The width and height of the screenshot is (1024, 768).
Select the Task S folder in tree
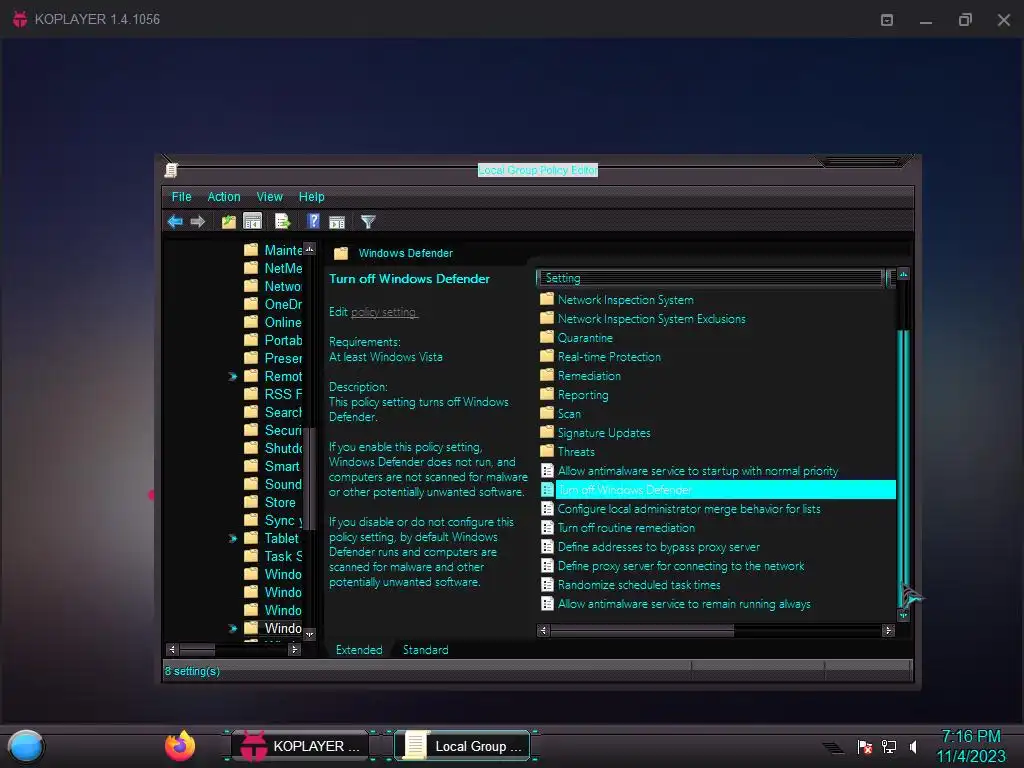pos(274,556)
